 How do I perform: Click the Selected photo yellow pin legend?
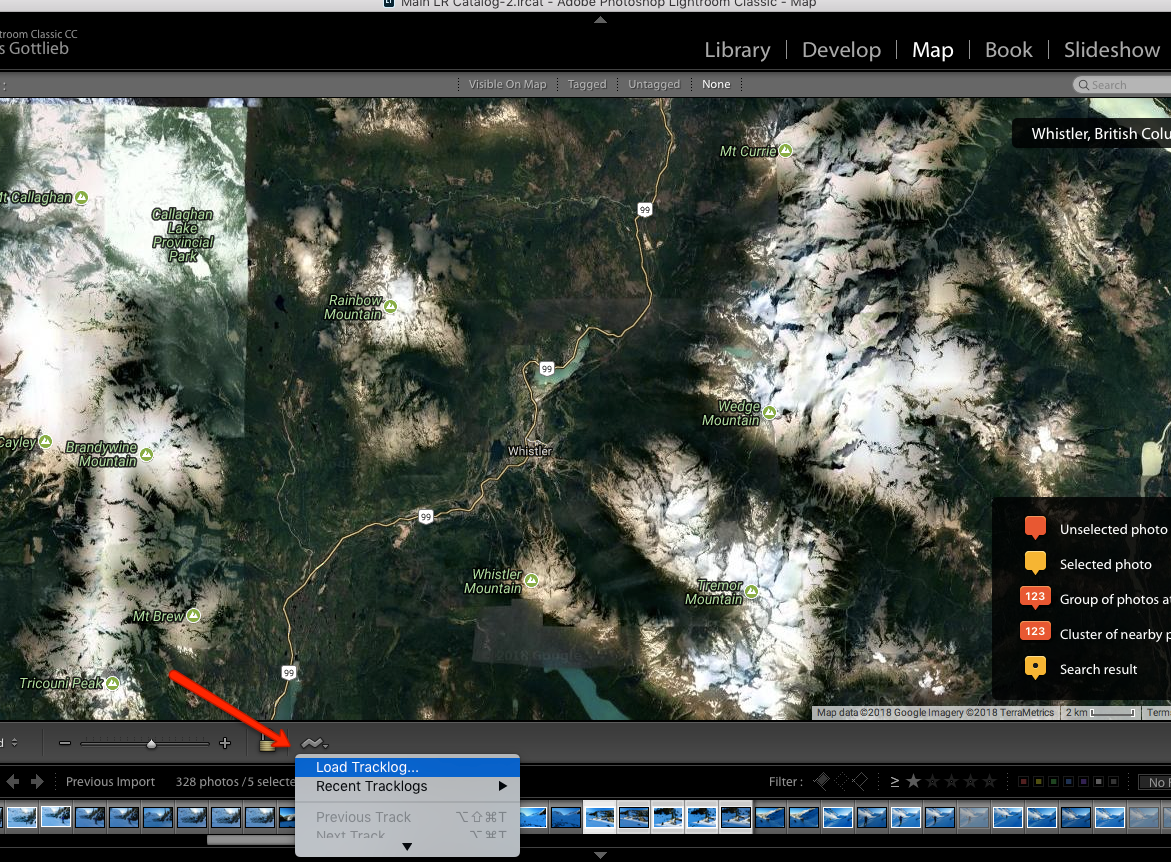point(1035,563)
